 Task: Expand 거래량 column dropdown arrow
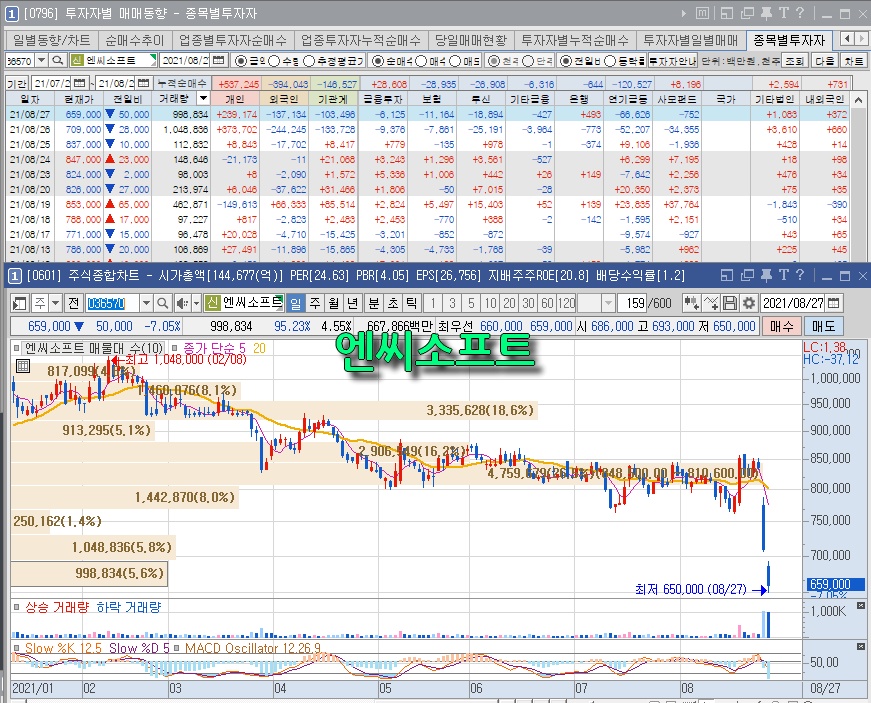click(203, 99)
